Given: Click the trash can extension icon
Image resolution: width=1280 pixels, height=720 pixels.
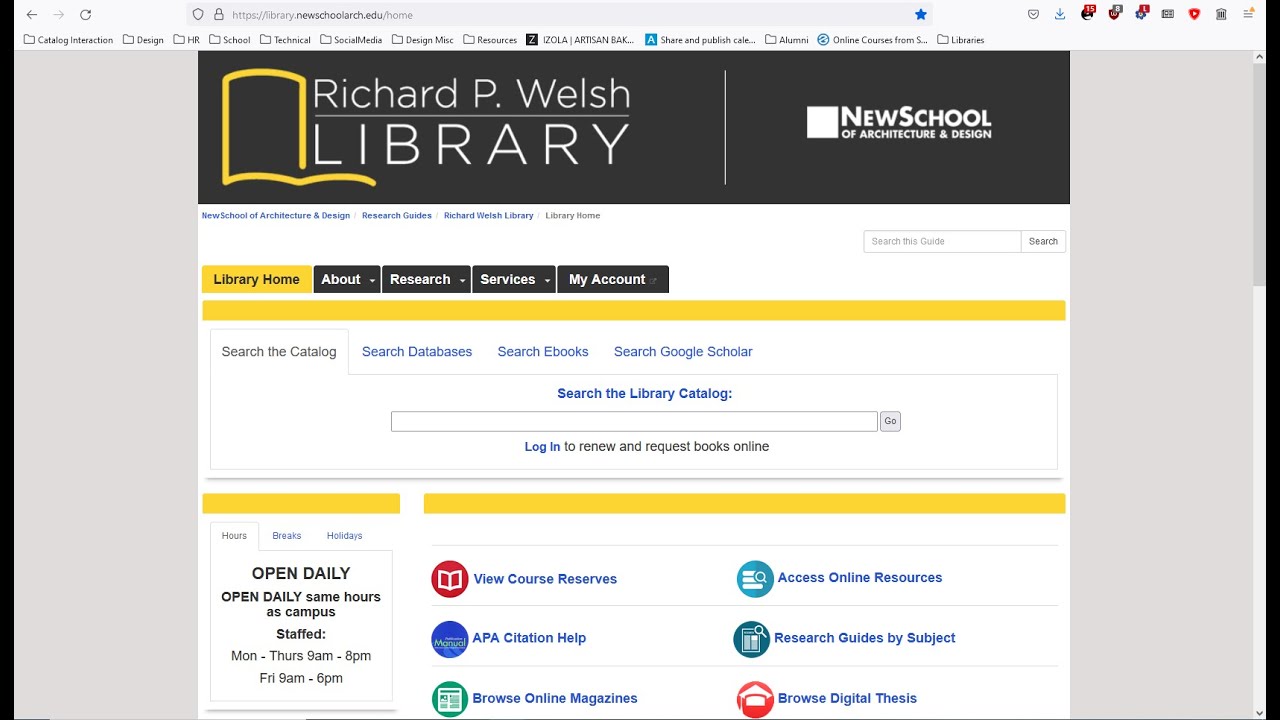Looking at the screenshot, I should tap(1221, 14).
